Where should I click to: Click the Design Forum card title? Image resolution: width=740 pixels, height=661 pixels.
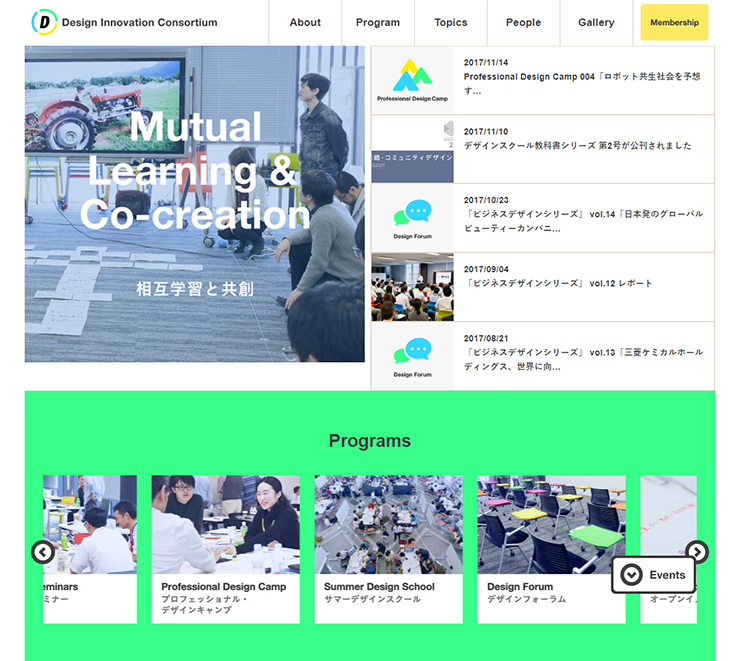coord(520,586)
